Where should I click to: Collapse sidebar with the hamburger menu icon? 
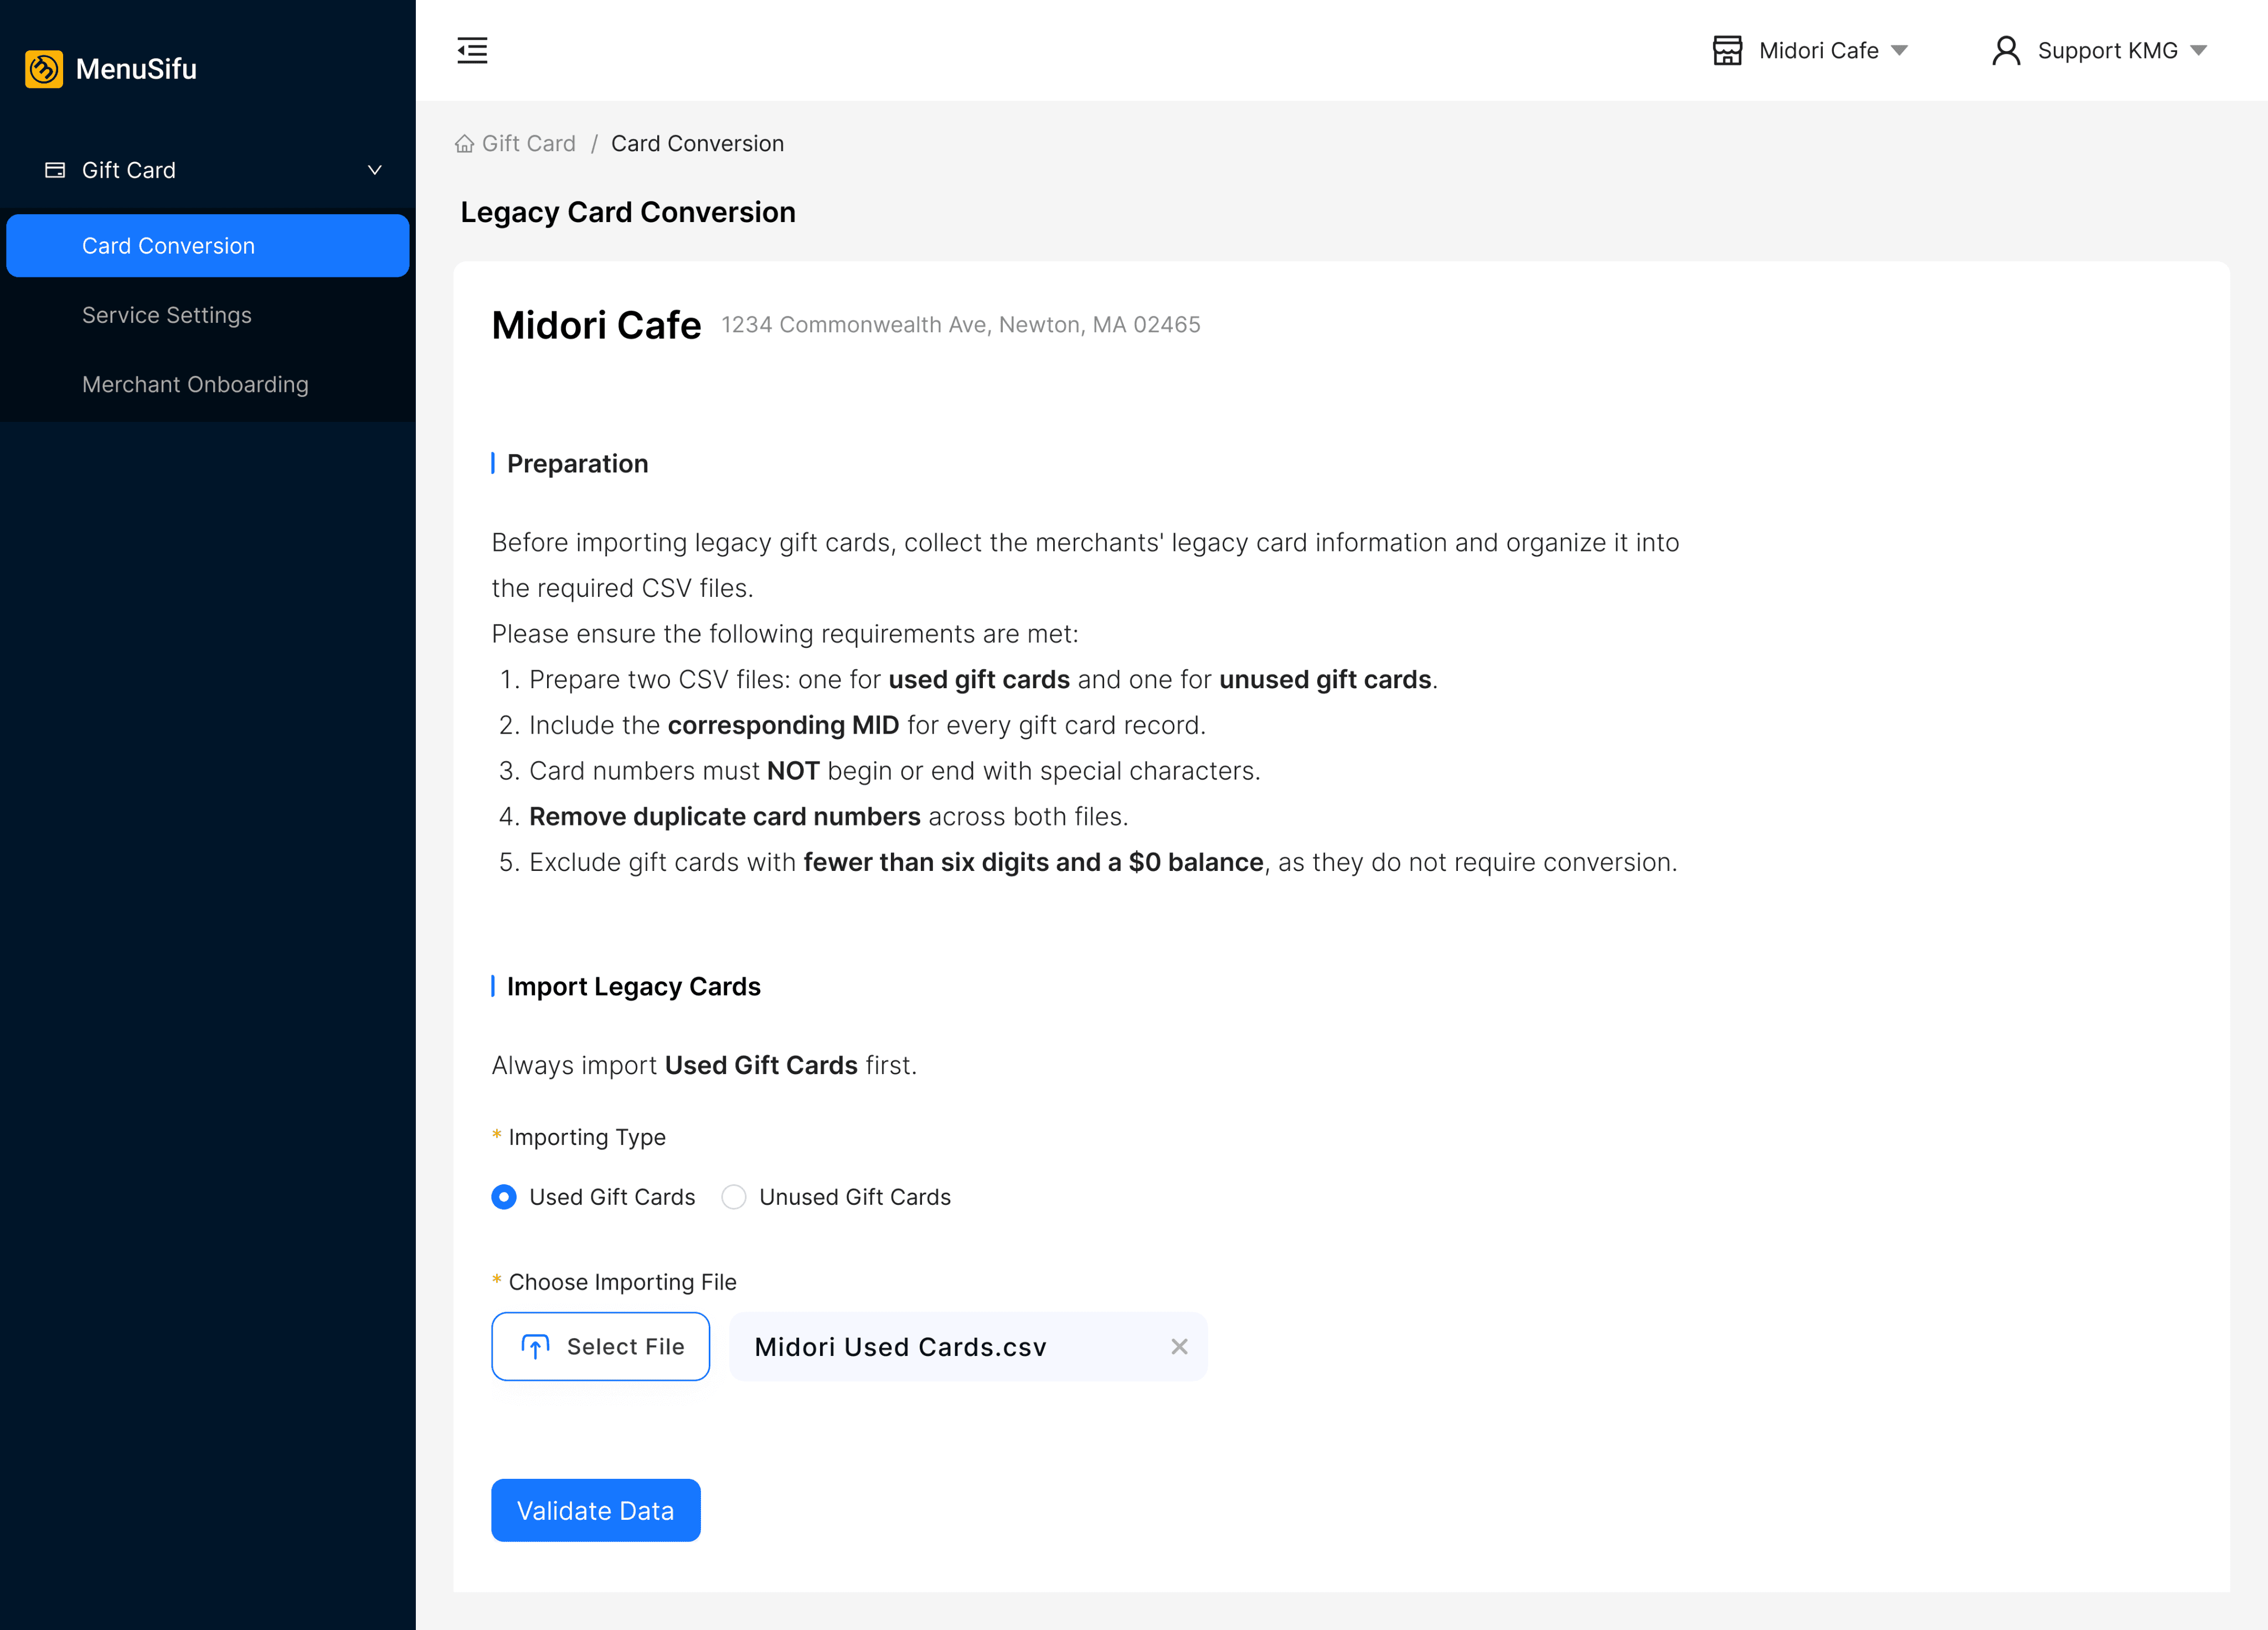pos(472,50)
